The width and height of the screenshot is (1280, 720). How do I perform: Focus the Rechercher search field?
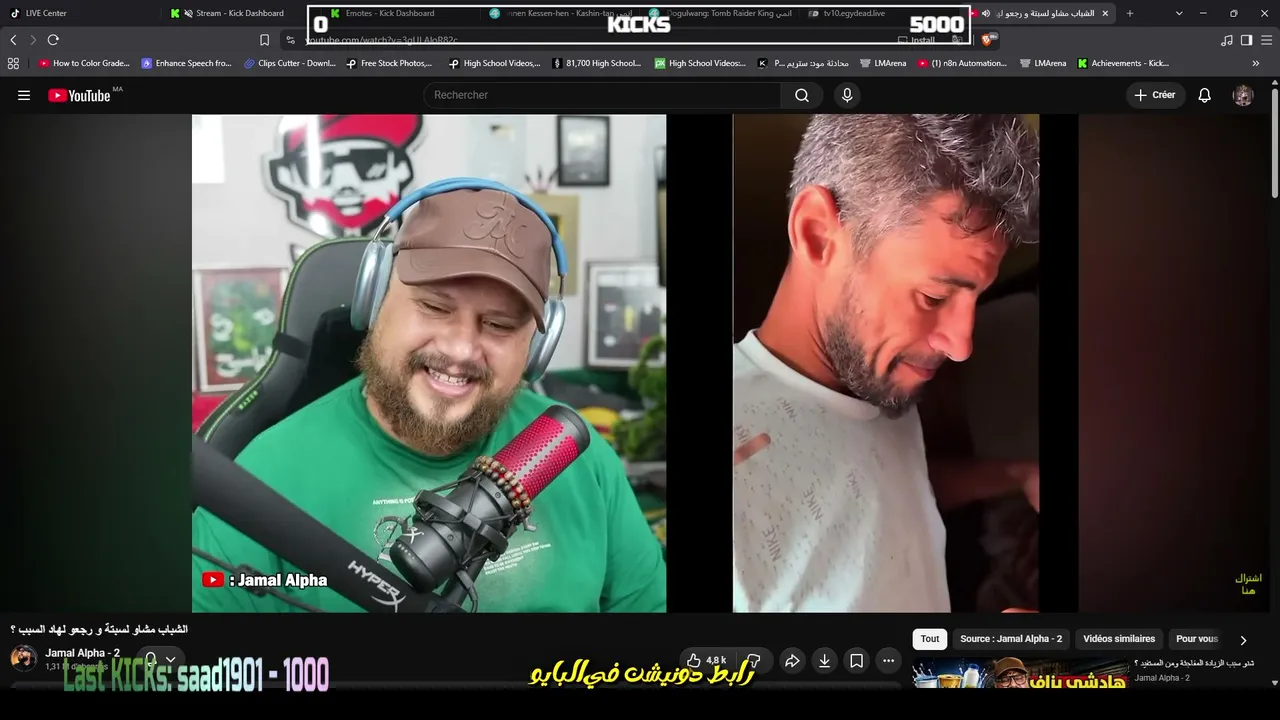pos(602,95)
